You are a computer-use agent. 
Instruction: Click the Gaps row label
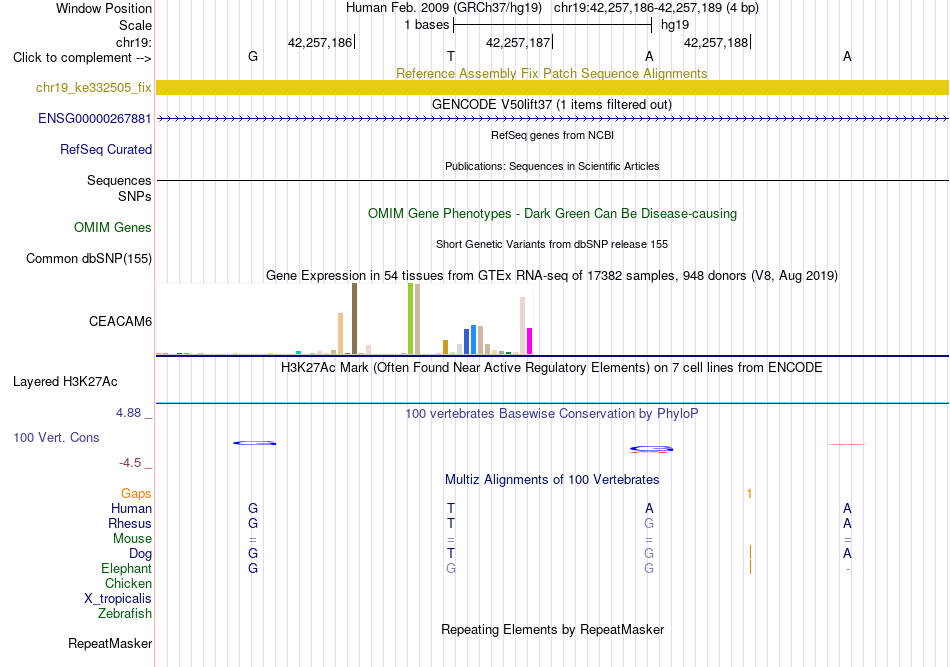point(136,494)
